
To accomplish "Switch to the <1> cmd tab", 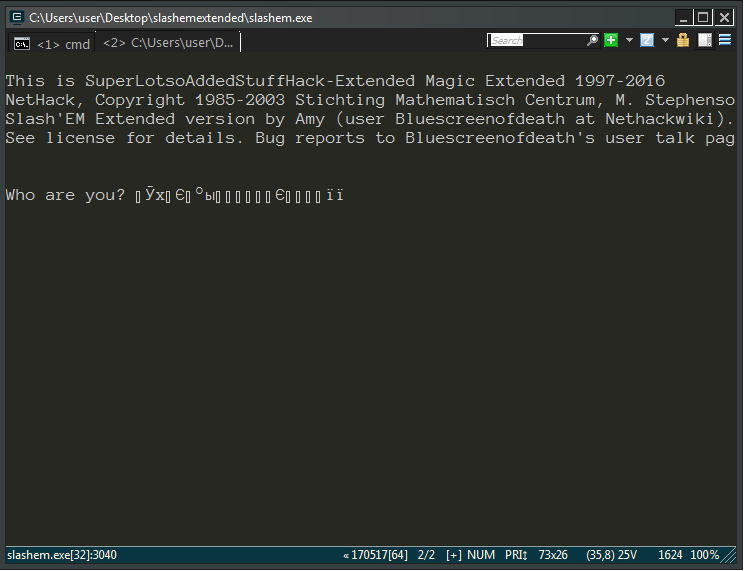I will click(x=52, y=44).
